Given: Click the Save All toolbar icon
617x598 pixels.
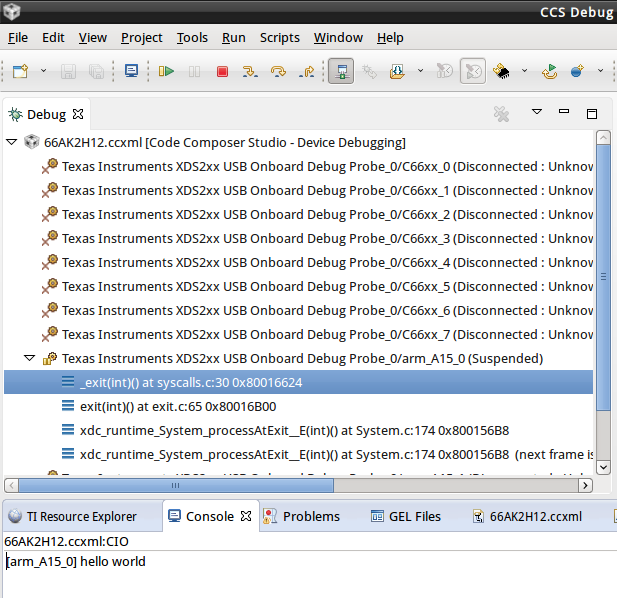Looking at the screenshot, I should 96,71.
